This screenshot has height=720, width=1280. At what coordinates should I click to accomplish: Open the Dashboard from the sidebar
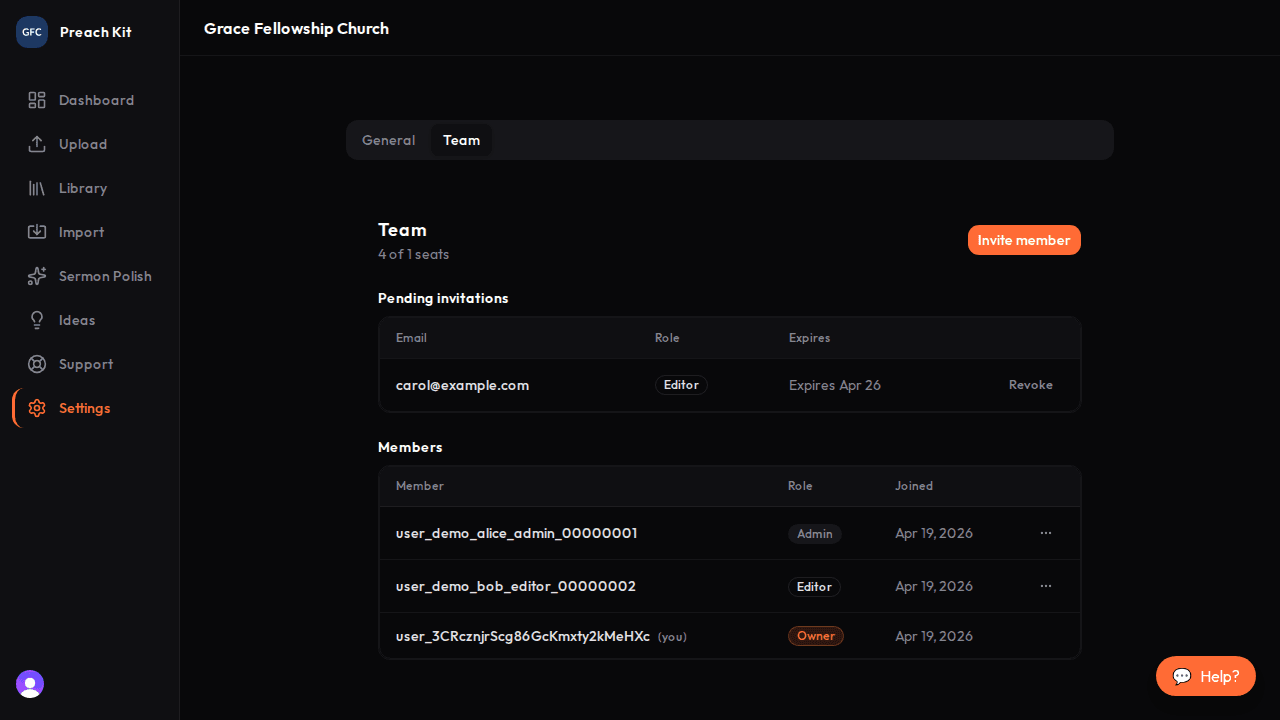point(96,100)
